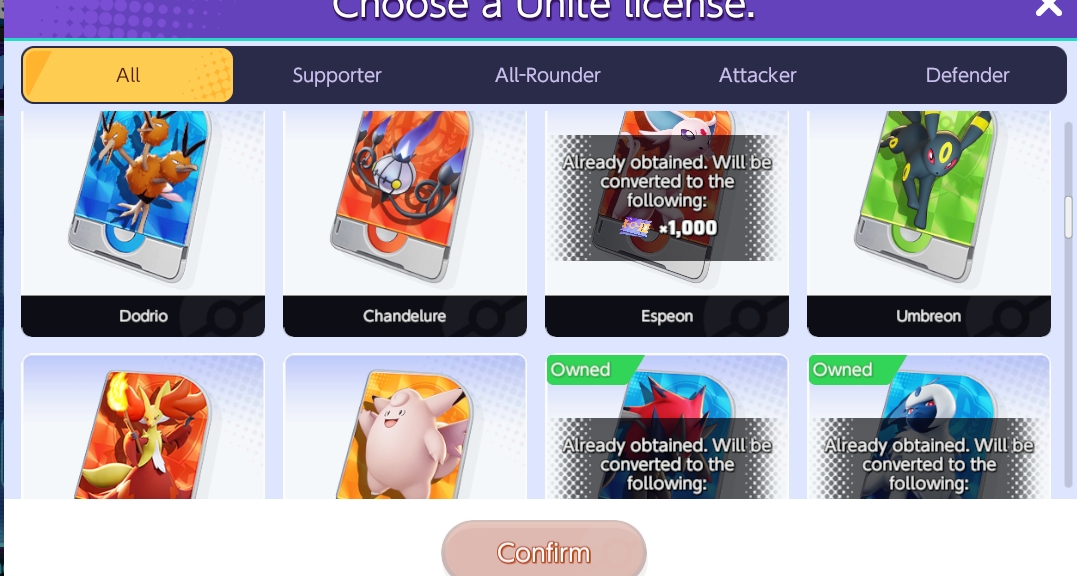Close the Unite license dialog
The height and width of the screenshot is (576, 1077).
click(x=1049, y=8)
